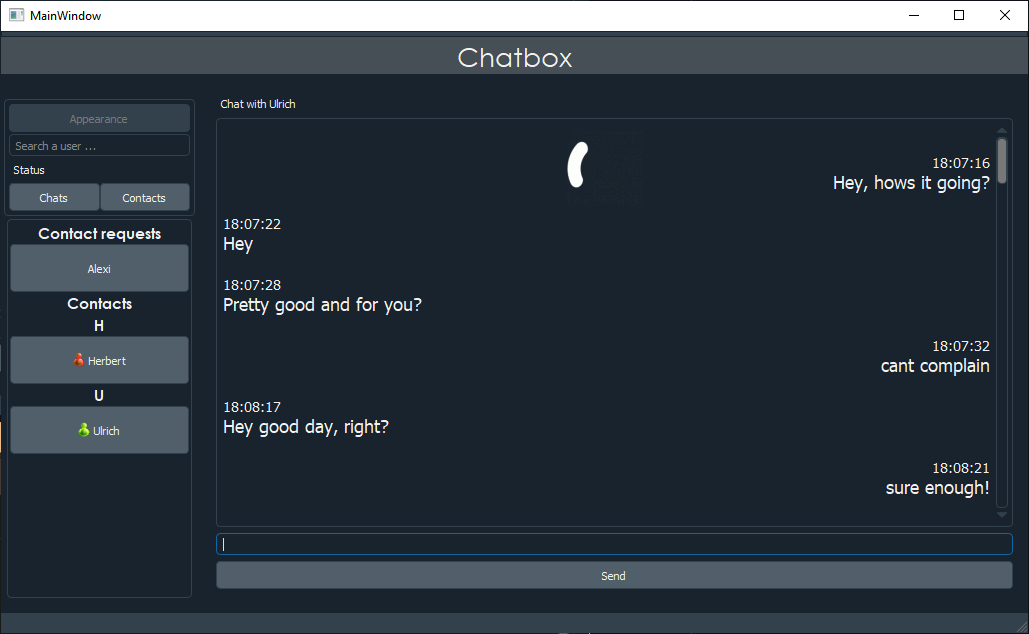Click the Chatbox title banner

pos(514,57)
